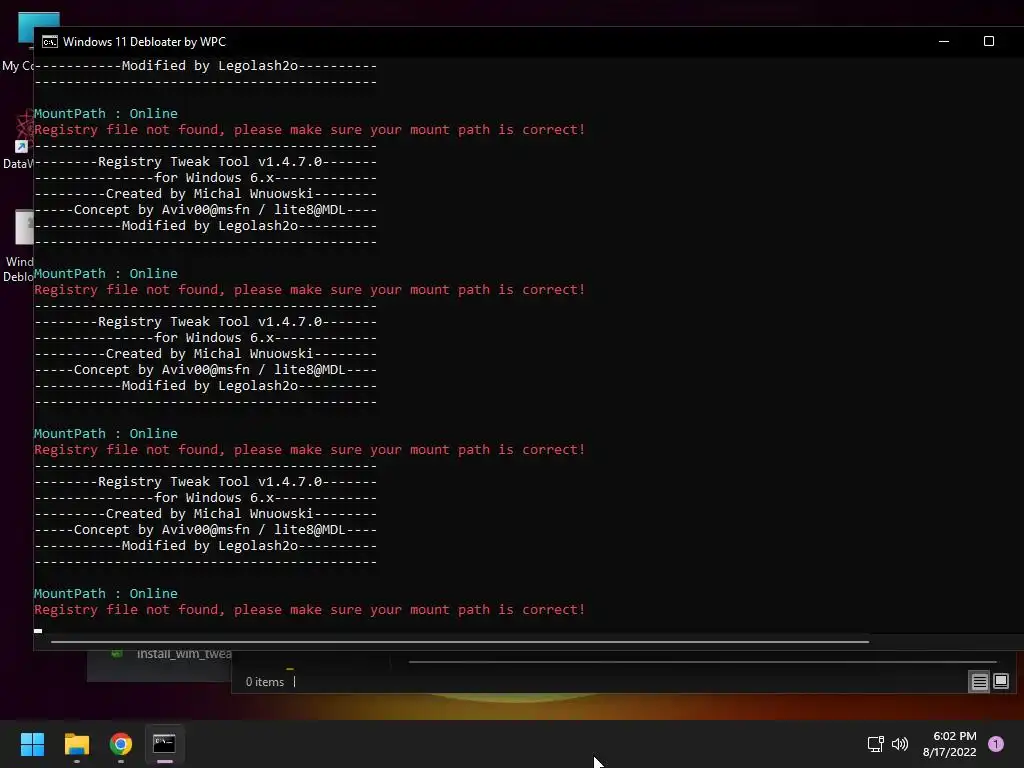Open the notification badge showing 1
Screen dimensions: 1024x768
click(x=996, y=743)
